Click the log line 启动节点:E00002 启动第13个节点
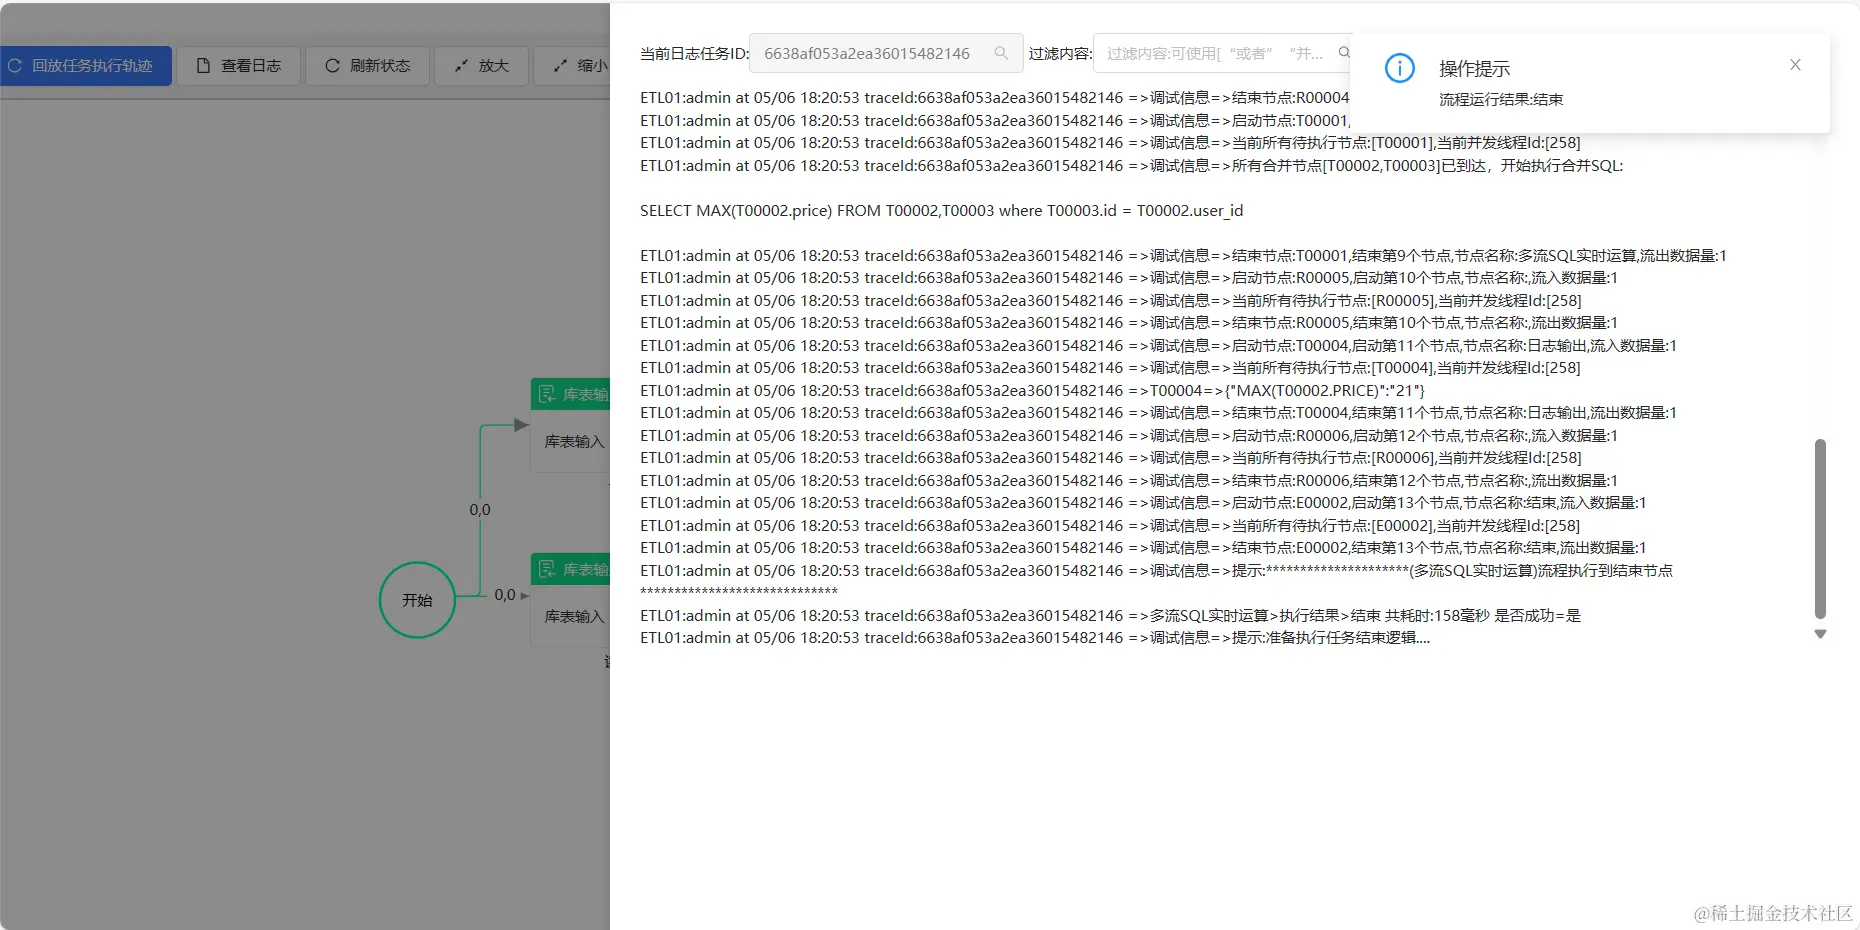Image resolution: width=1860 pixels, height=930 pixels. [1143, 503]
